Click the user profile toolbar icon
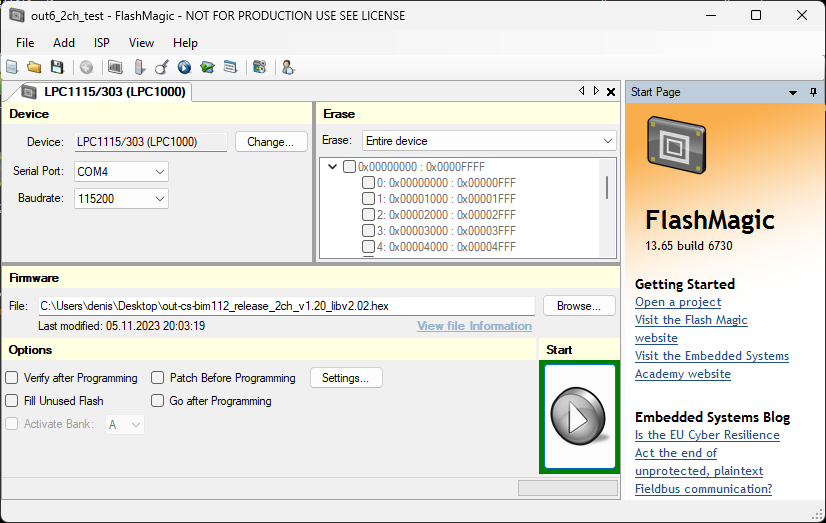 pos(288,67)
